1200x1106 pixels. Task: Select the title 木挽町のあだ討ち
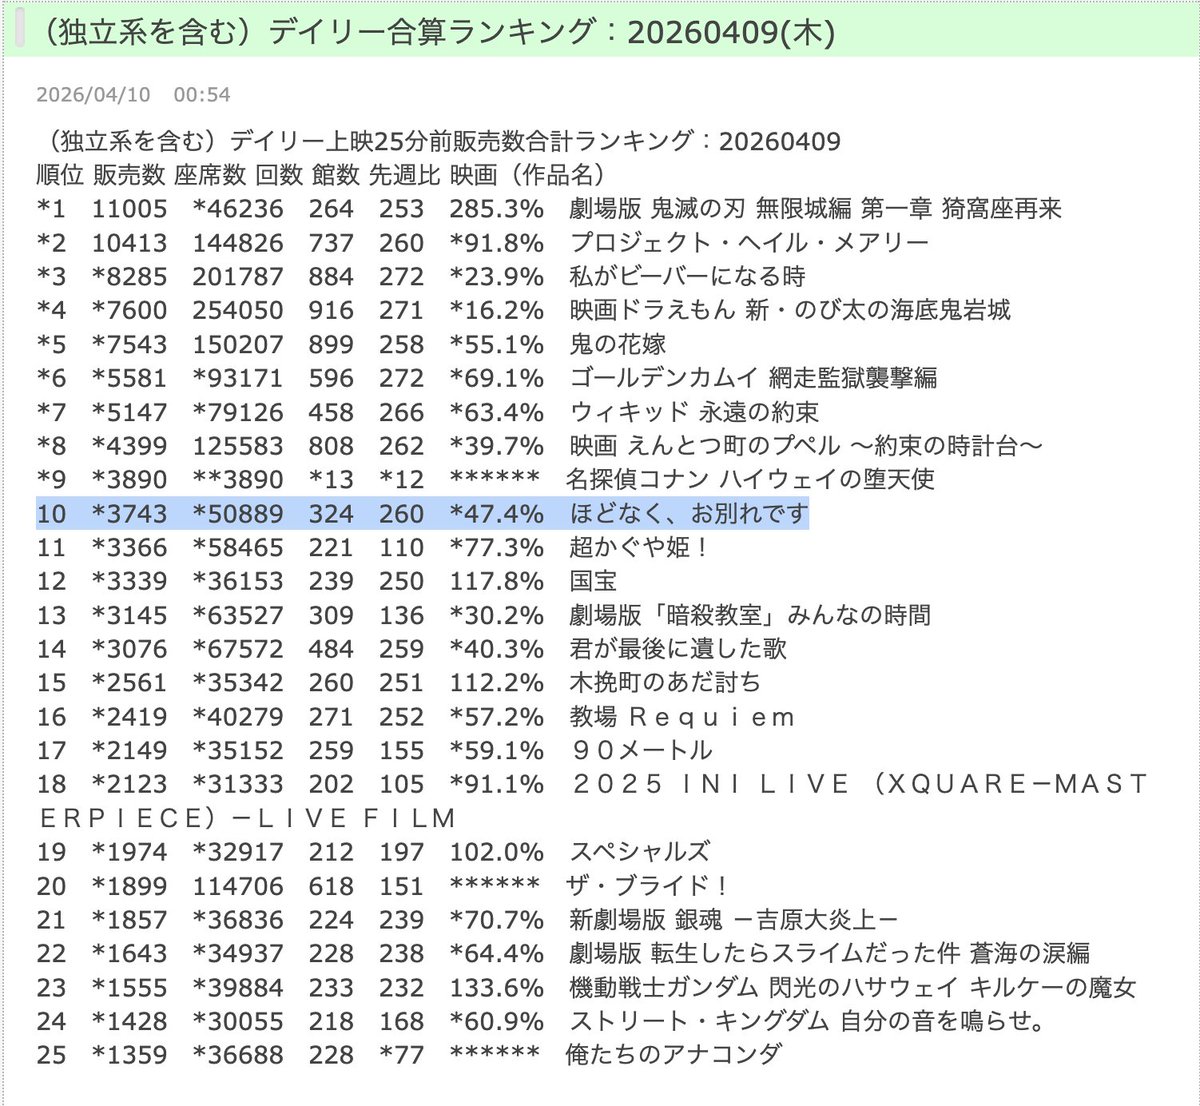click(x=666, y=684)
